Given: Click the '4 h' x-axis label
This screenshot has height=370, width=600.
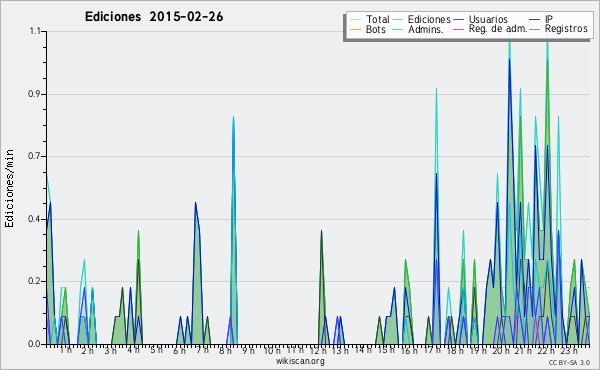Looking at the screenshot, I should 133,350.
